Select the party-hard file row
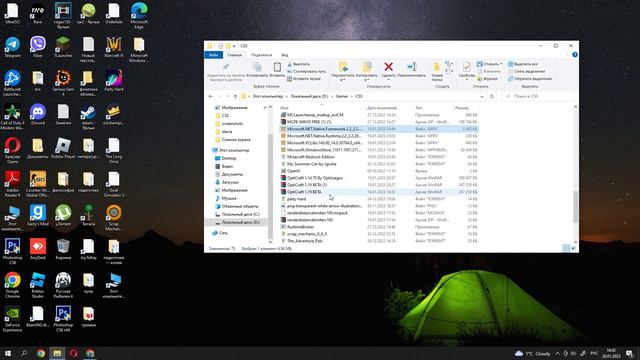The height and width of the screenshot is (360, 640). point(378,199)
